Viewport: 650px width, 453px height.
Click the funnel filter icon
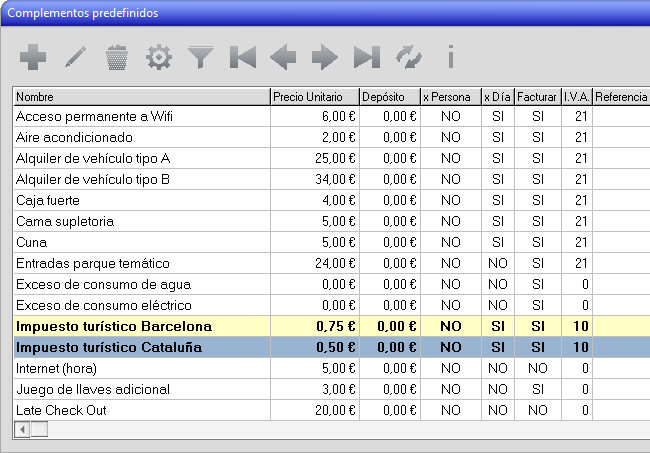[201, 58]
